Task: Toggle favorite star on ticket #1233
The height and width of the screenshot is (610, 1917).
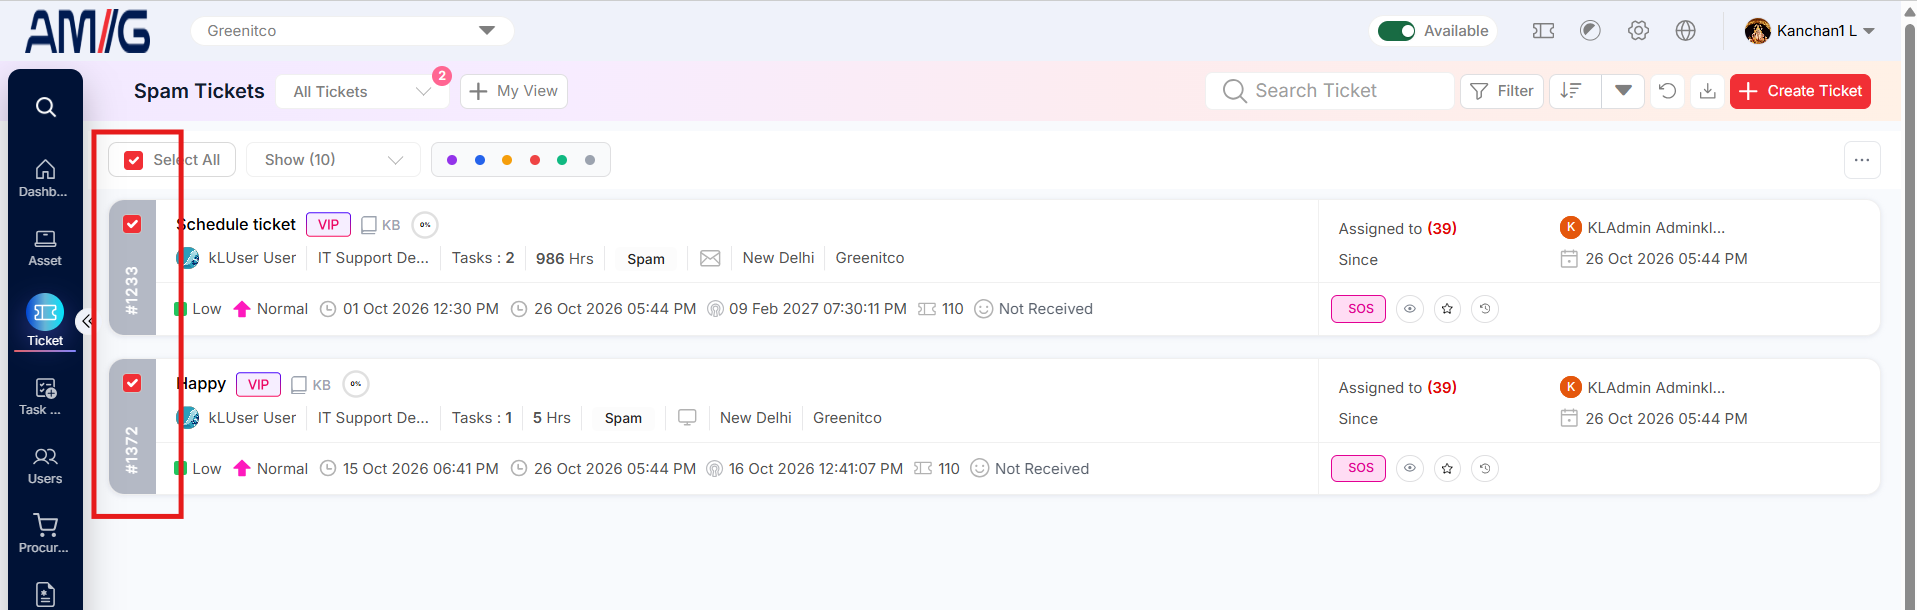Action: [x=1447, y=309]
